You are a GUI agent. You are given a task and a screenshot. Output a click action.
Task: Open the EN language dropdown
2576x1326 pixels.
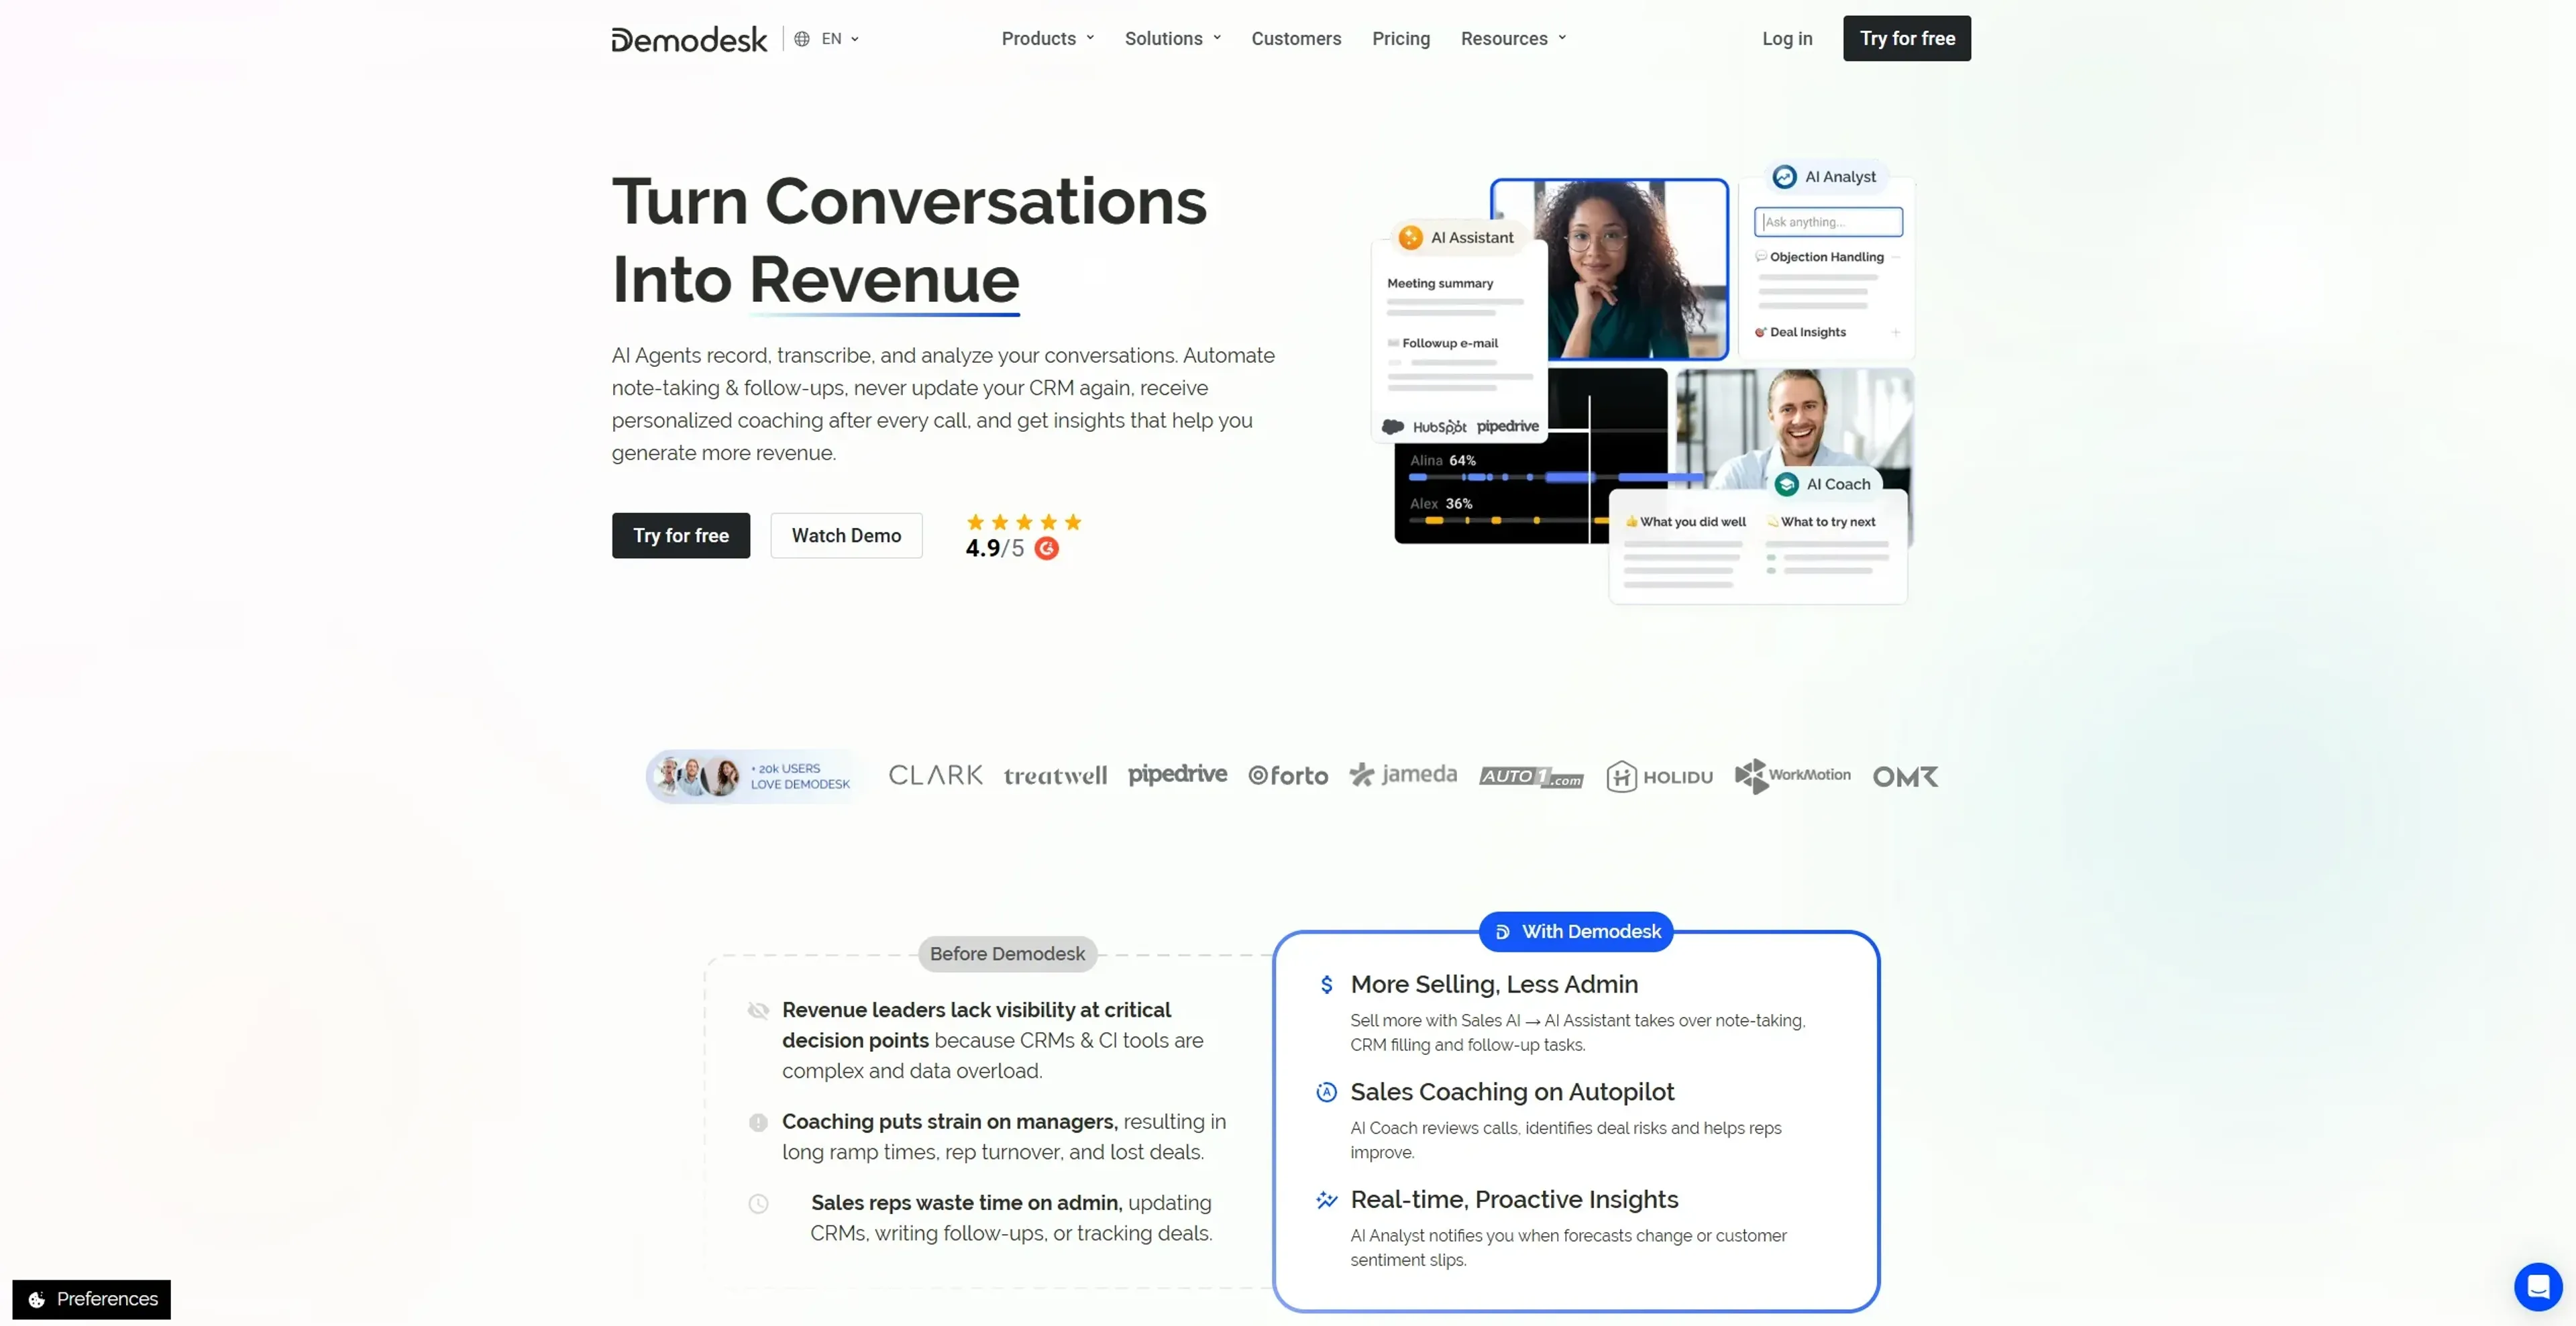pos(840,39)
